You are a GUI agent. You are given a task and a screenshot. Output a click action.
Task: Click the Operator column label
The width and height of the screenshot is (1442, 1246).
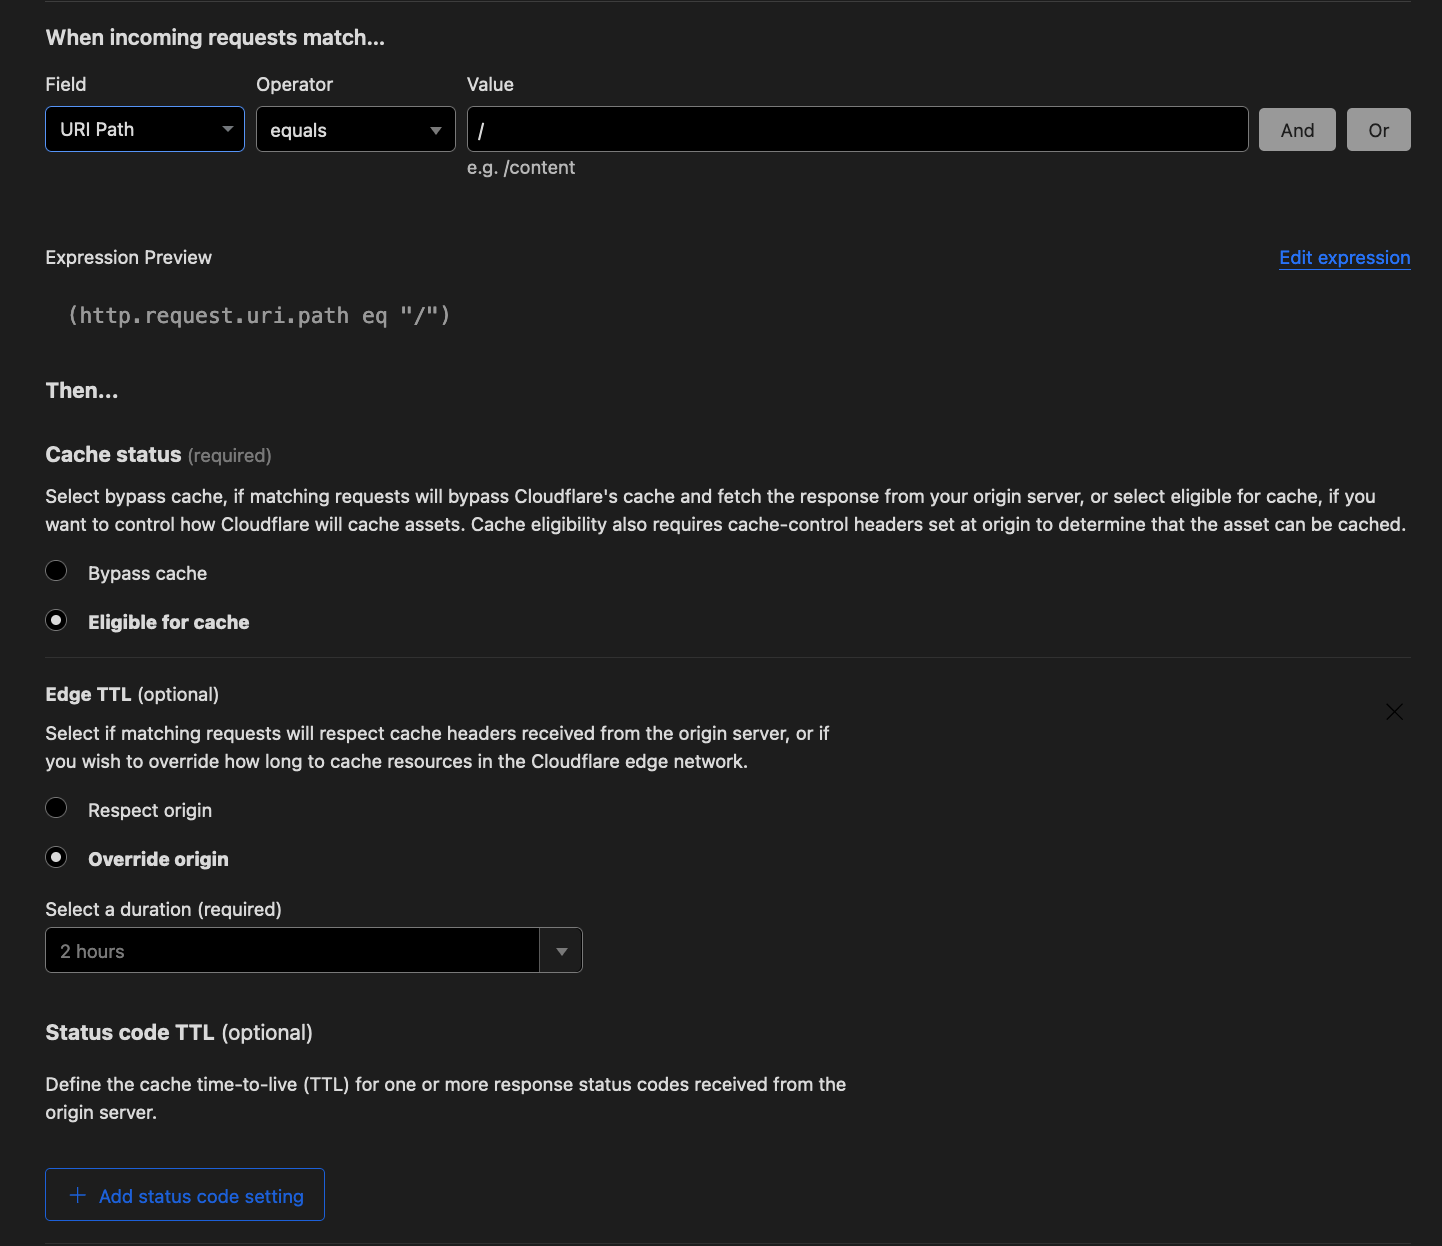click(295, 85)
